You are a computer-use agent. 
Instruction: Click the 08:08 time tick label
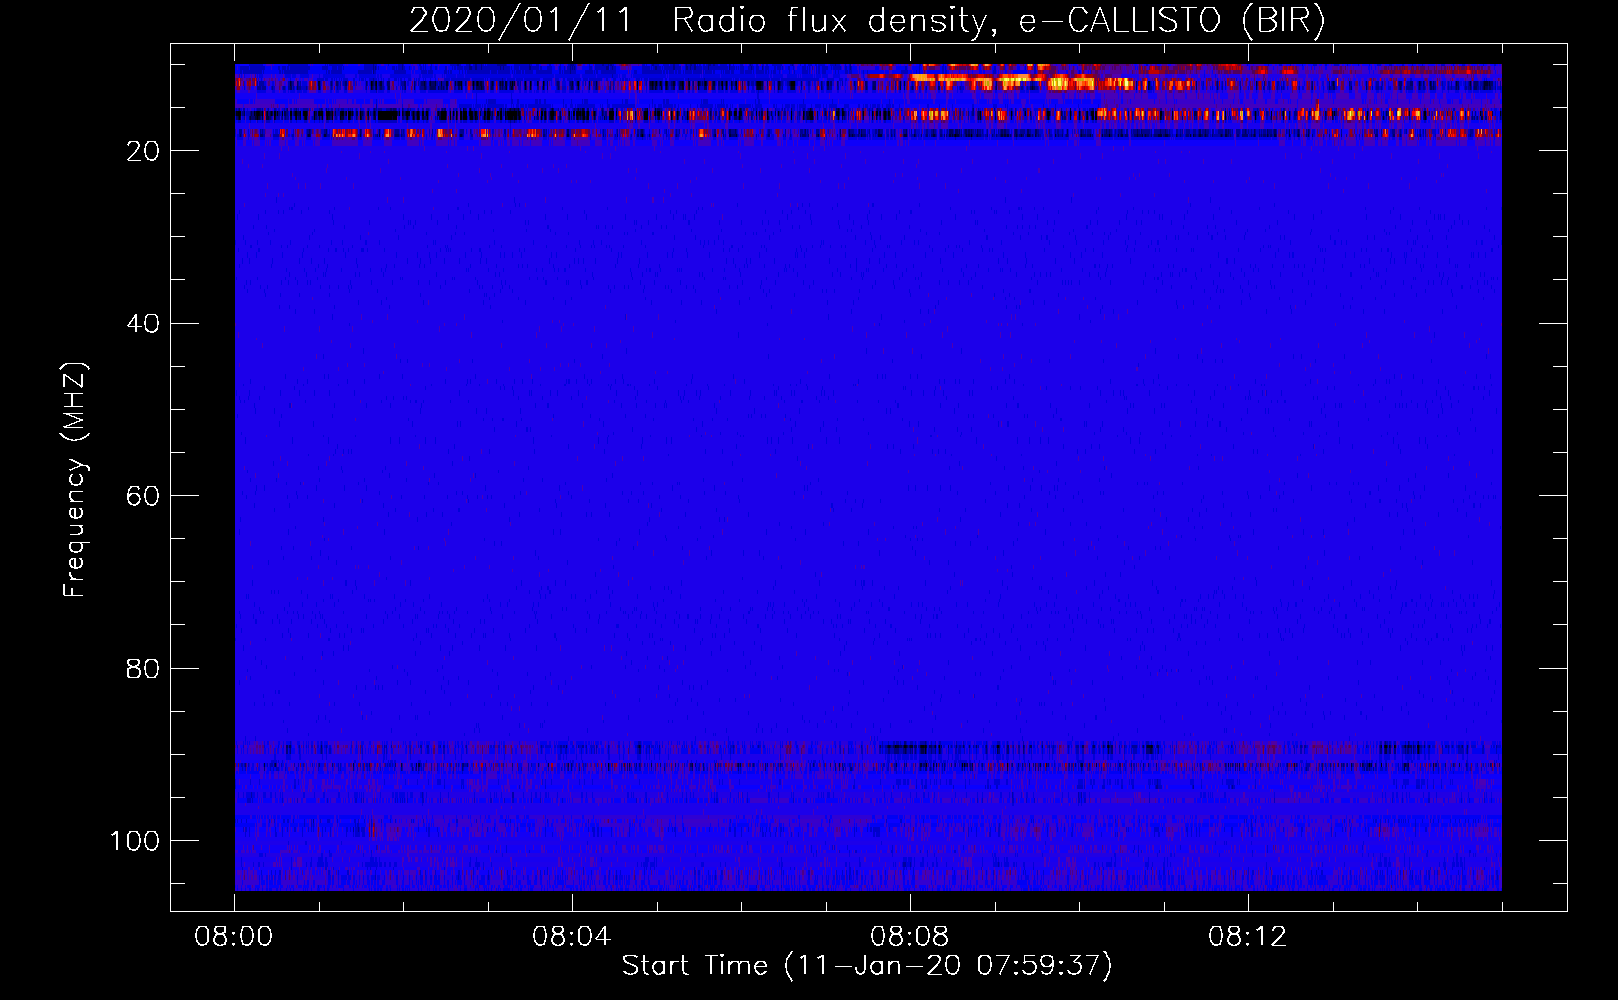[910, 937]
